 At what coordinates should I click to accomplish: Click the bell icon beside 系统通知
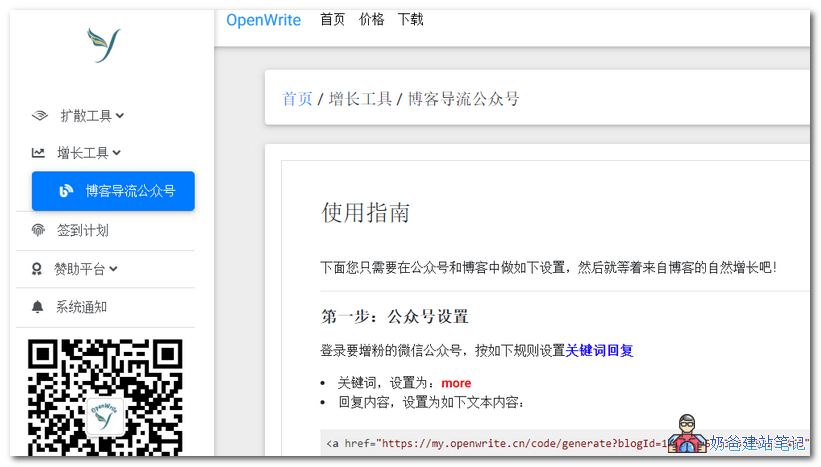pyautogui.click(x=38, y=307)
